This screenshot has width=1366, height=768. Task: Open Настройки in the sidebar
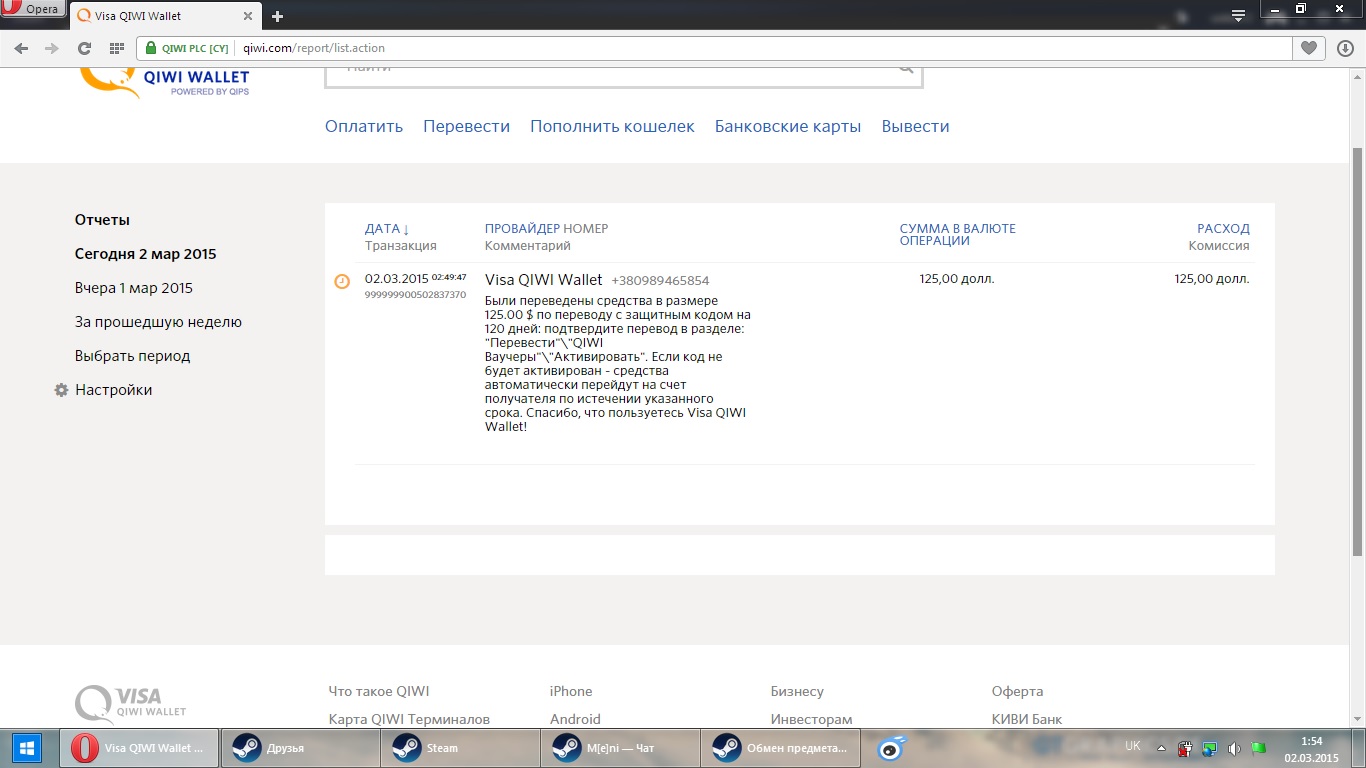[x=114, y=390]
